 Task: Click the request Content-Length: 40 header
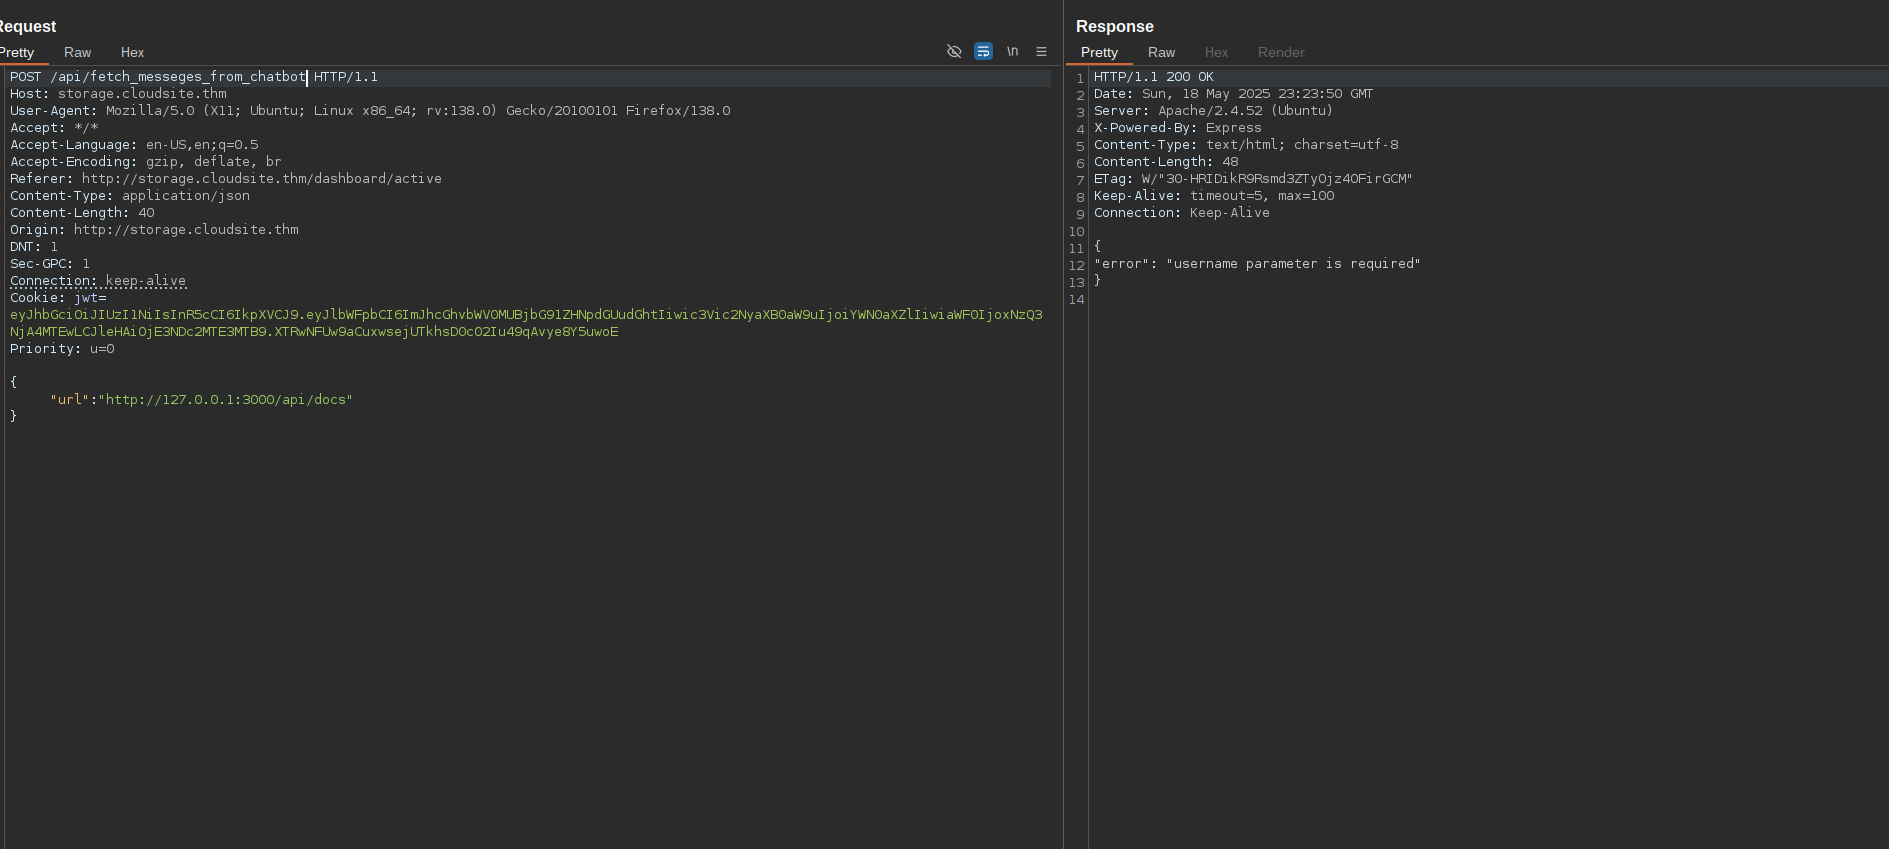coord(82,213)
